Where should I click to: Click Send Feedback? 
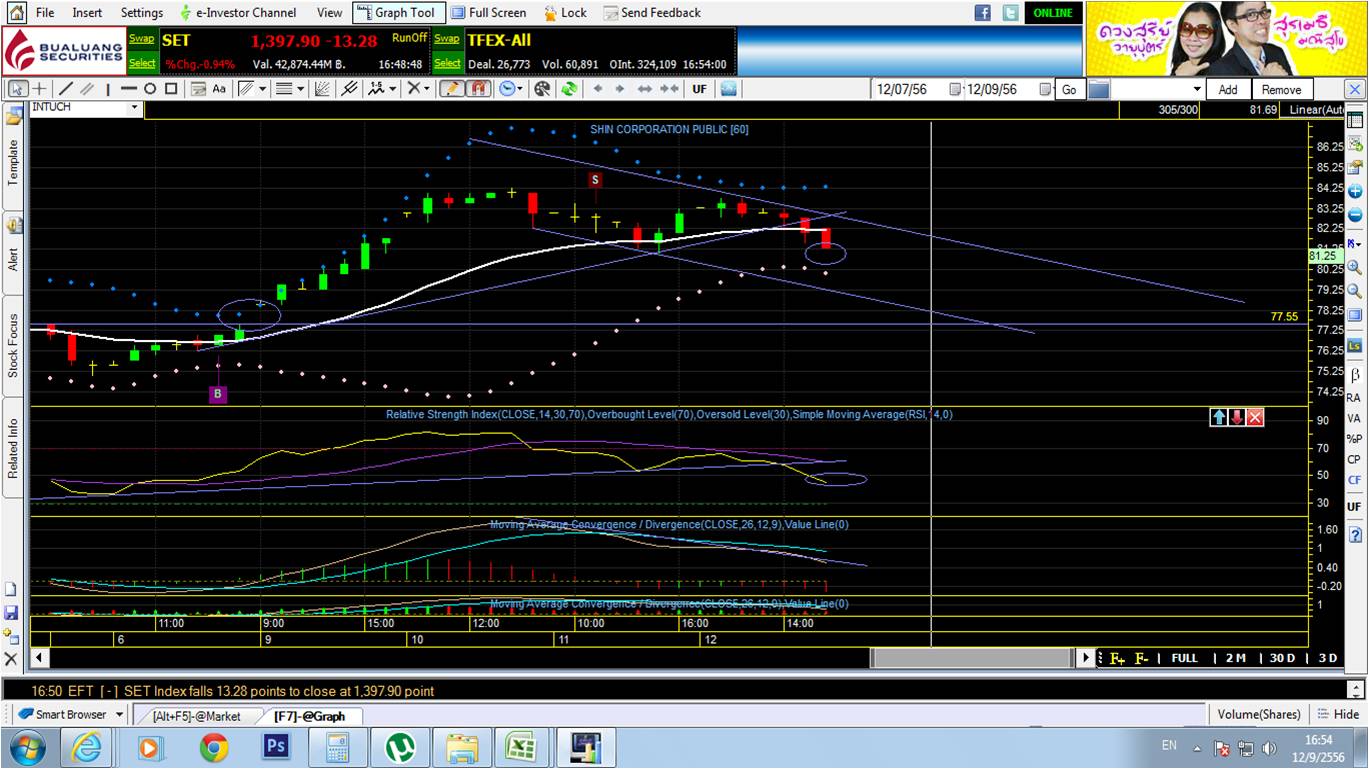click(652, 13)
